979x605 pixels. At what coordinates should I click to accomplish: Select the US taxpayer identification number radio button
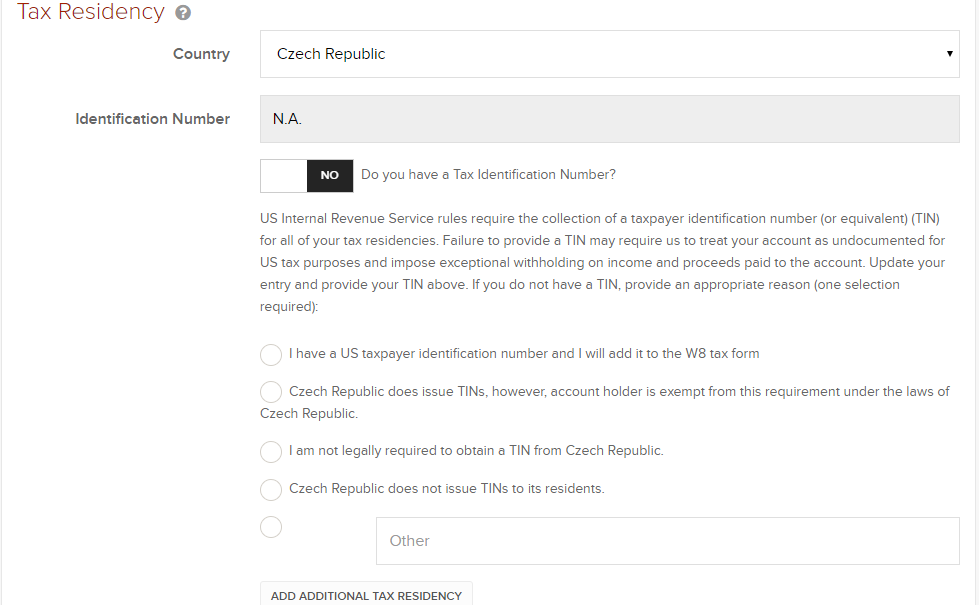click(271, 355)
